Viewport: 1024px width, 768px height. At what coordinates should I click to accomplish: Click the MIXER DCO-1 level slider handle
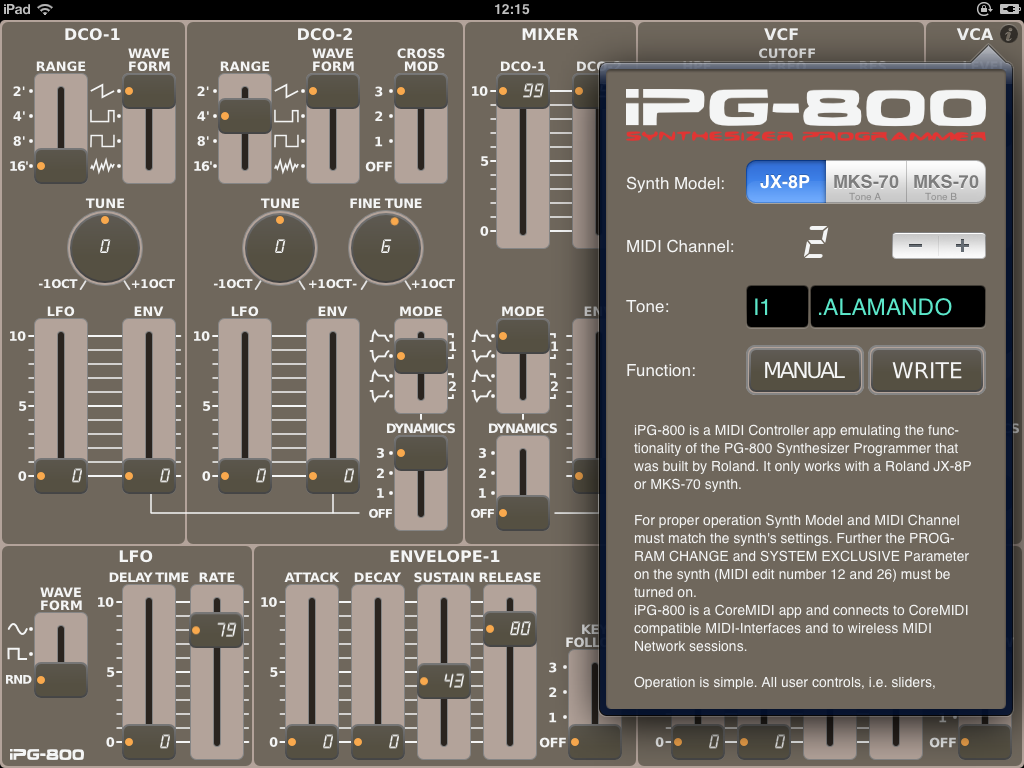click(523, 91)
